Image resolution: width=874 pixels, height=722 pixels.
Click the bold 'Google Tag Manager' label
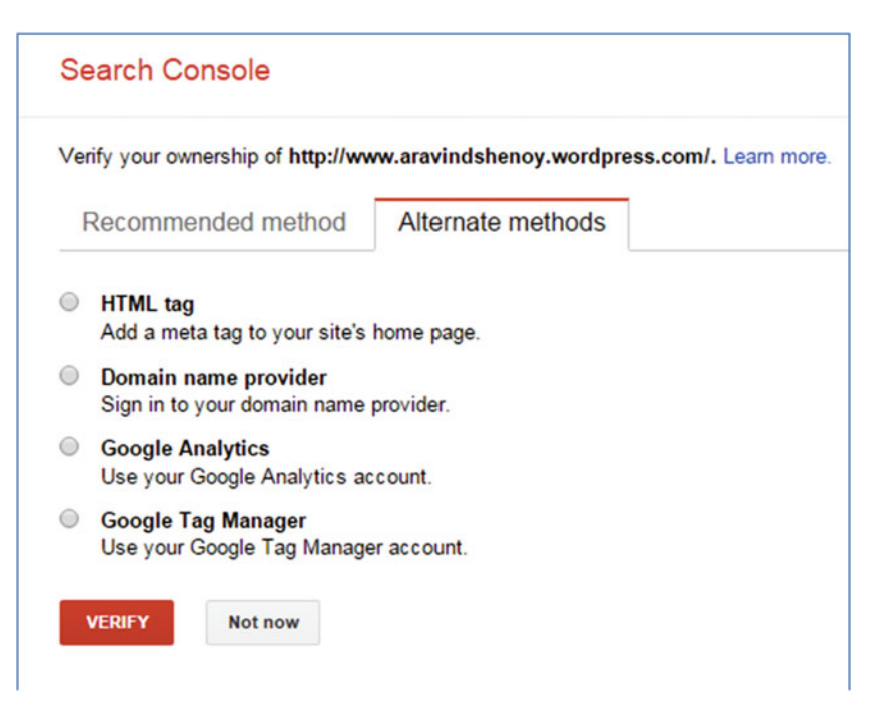coord(203,520)
